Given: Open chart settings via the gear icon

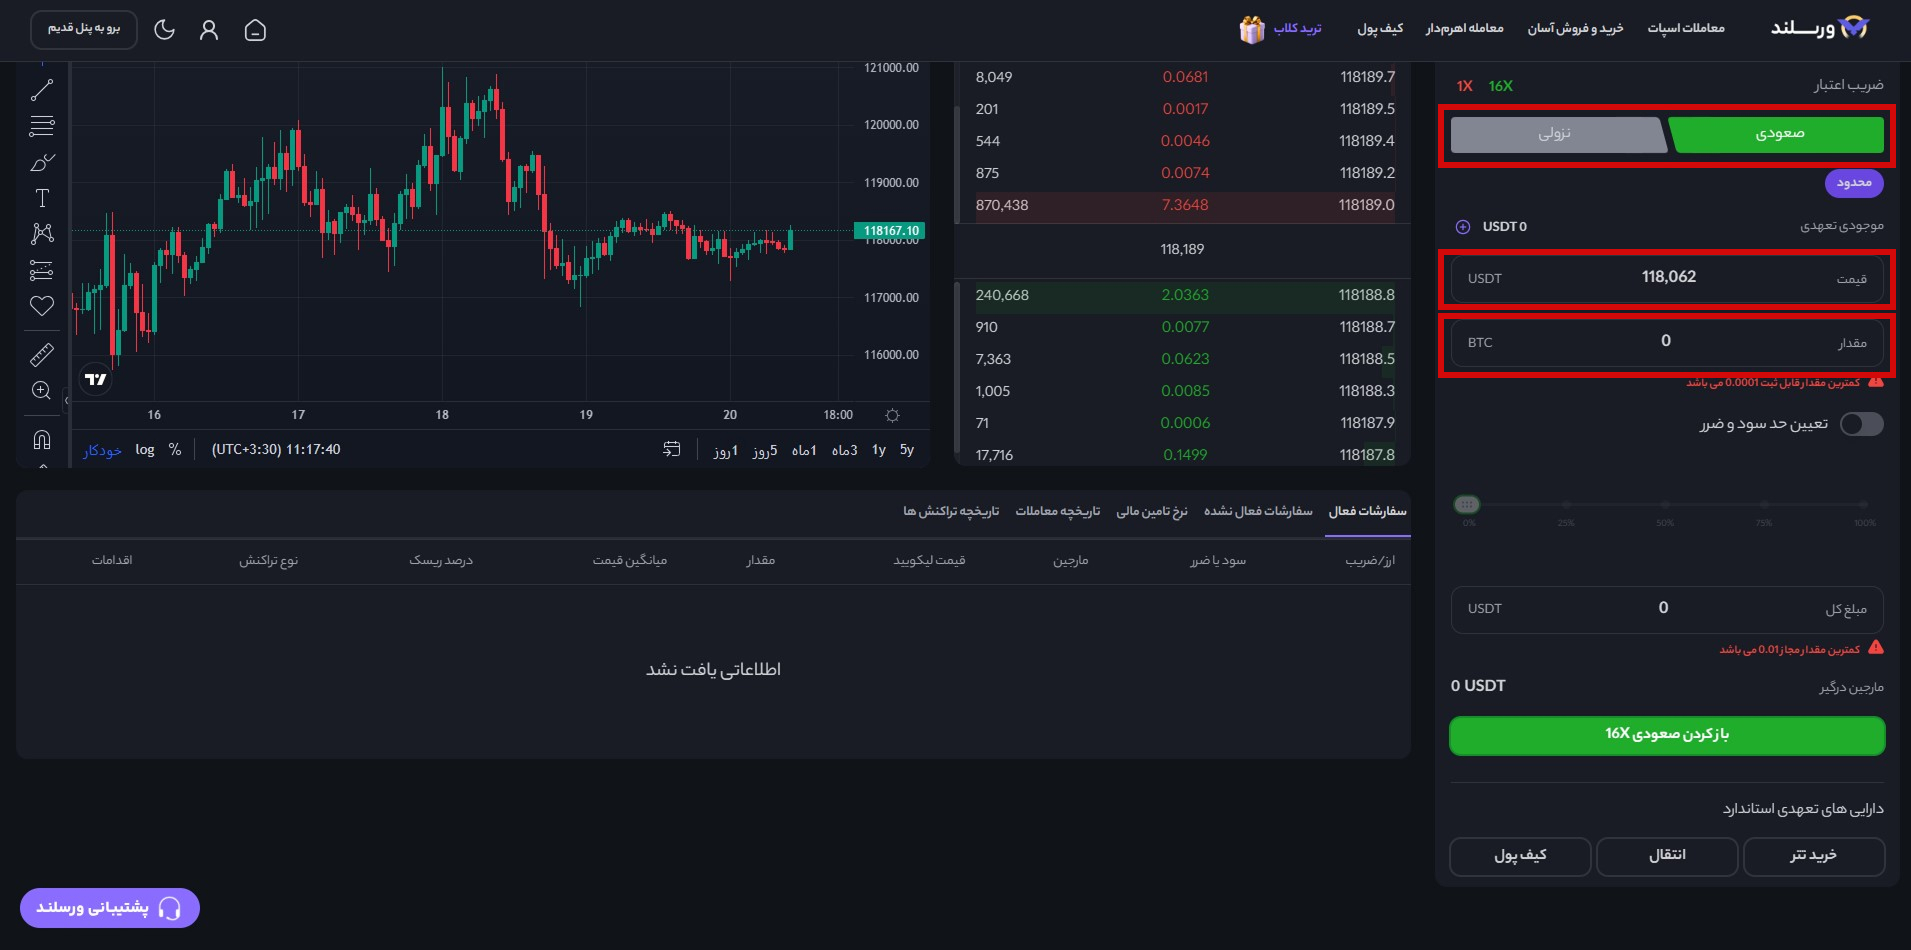Looking at the screenshot, I should (x=893, y=415).
